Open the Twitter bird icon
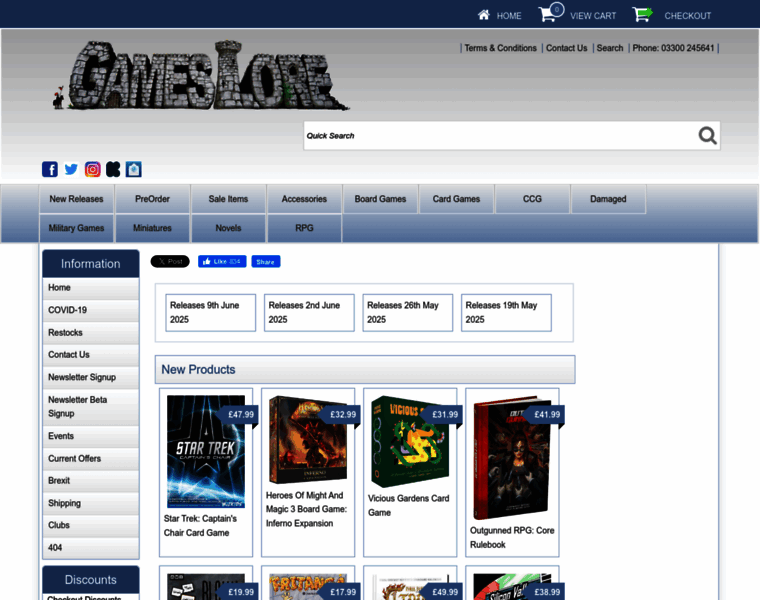 pos(71,169)
